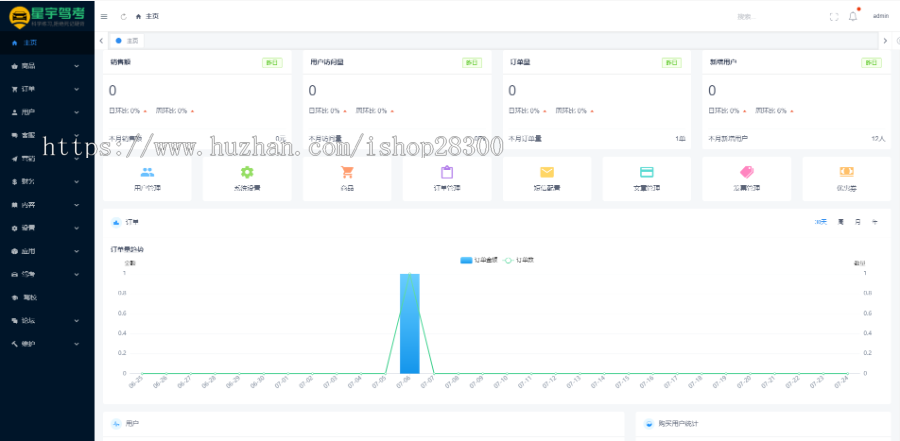Toggle fullscreen mode icon
The width and height of the screenshot is (900, 441).
[834, 17]
